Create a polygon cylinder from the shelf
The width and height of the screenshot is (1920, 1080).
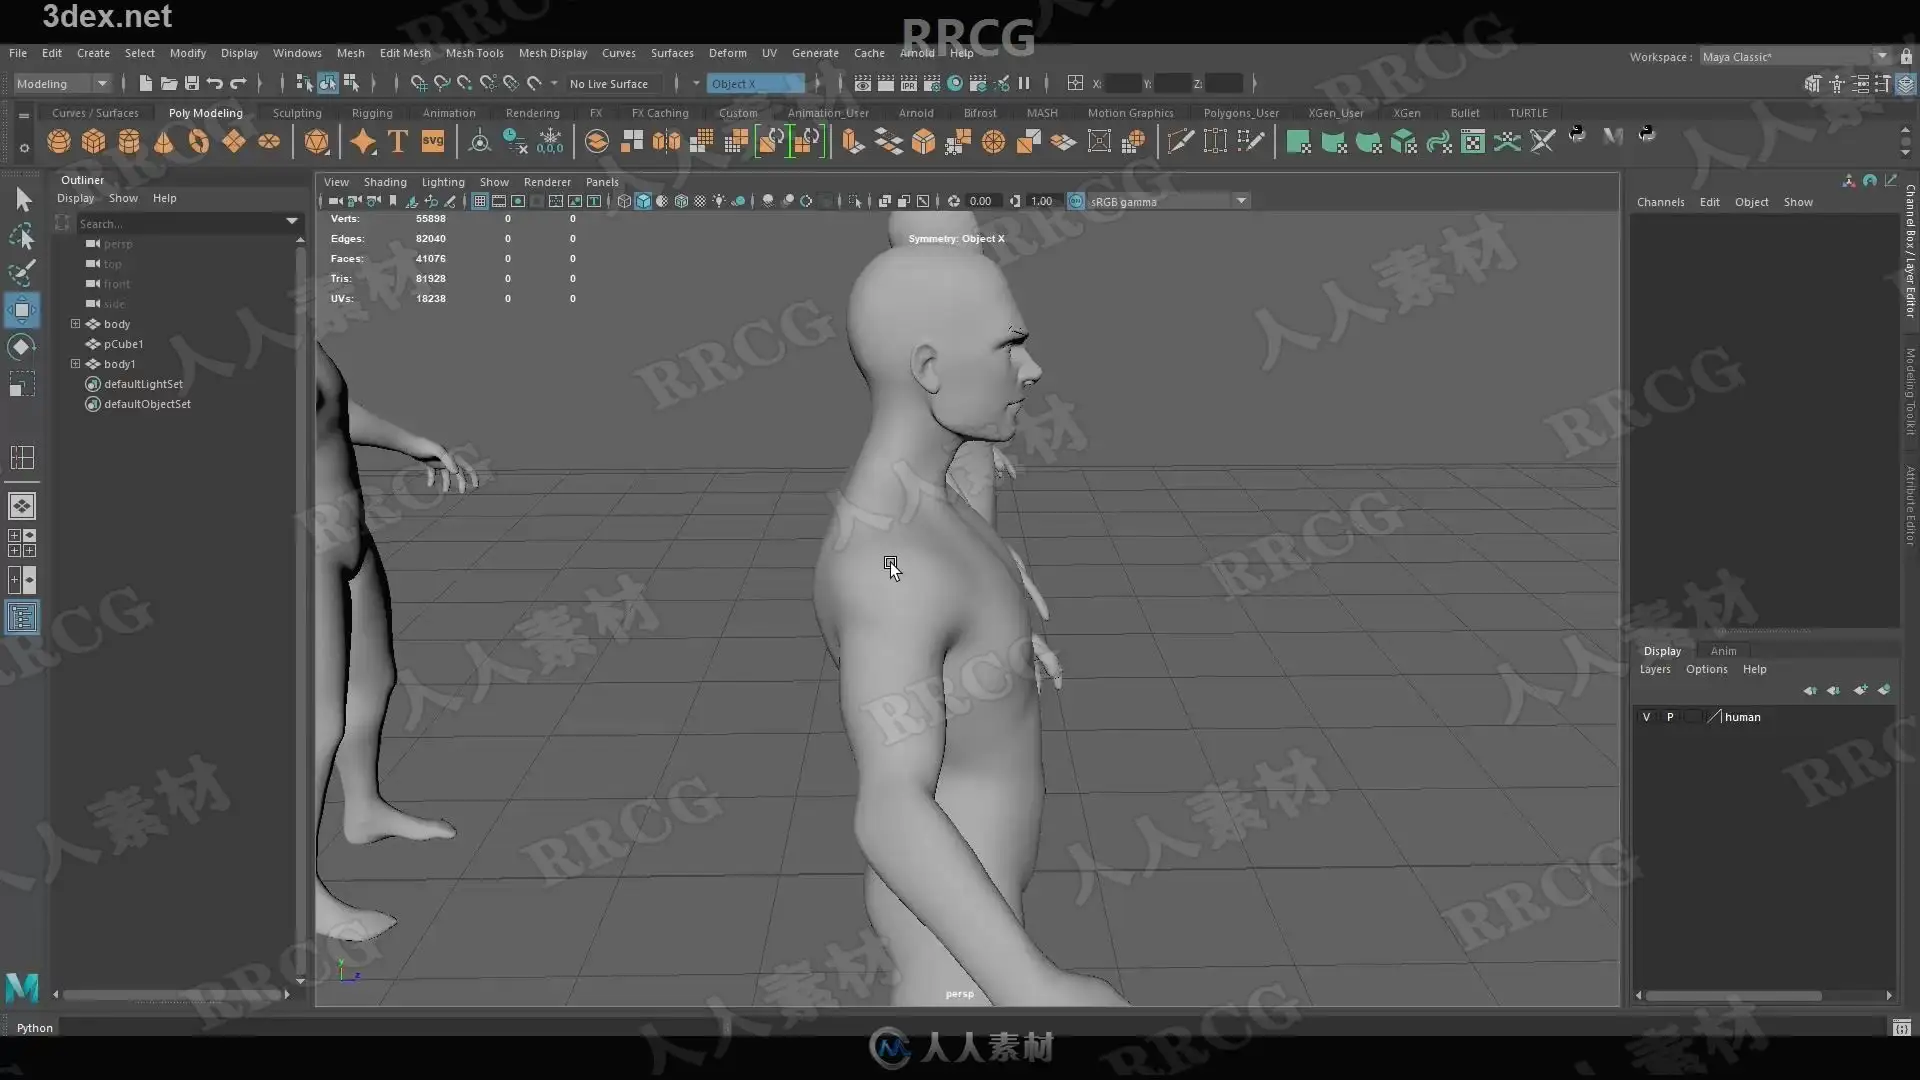(129, 142)
